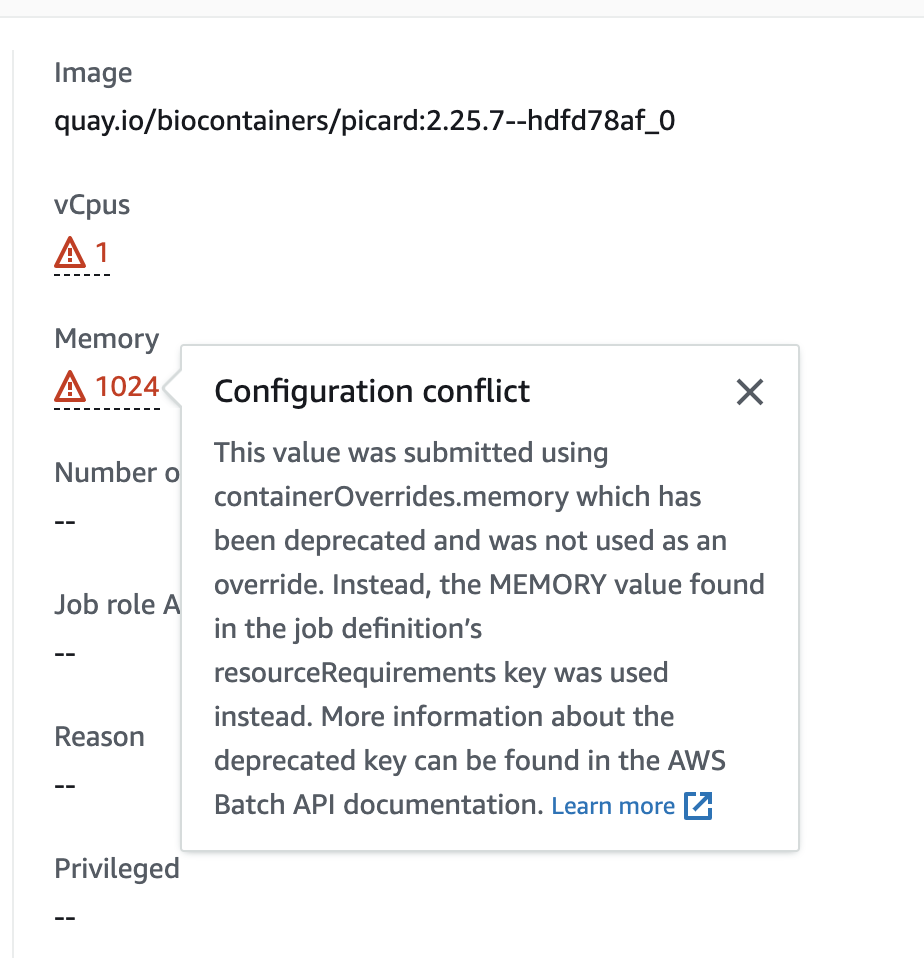The image size is (924, 958).
Task: Click the vCpus section heading
Action: pyautogui.click(x=91, y=204)
